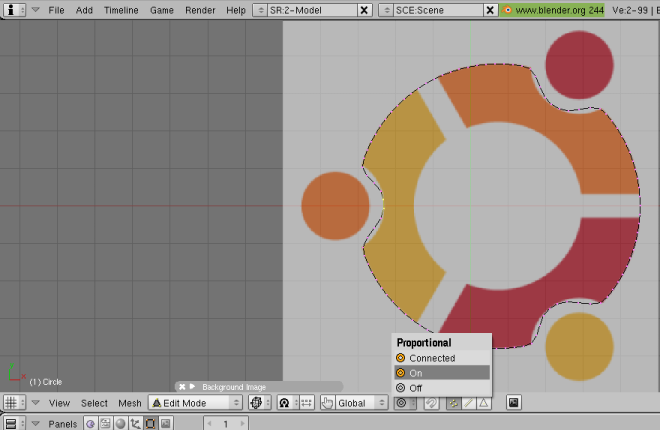Increase current frame with right arrow
The height and width of the screenshot is (430, 660).
click(x=242, y=423)
